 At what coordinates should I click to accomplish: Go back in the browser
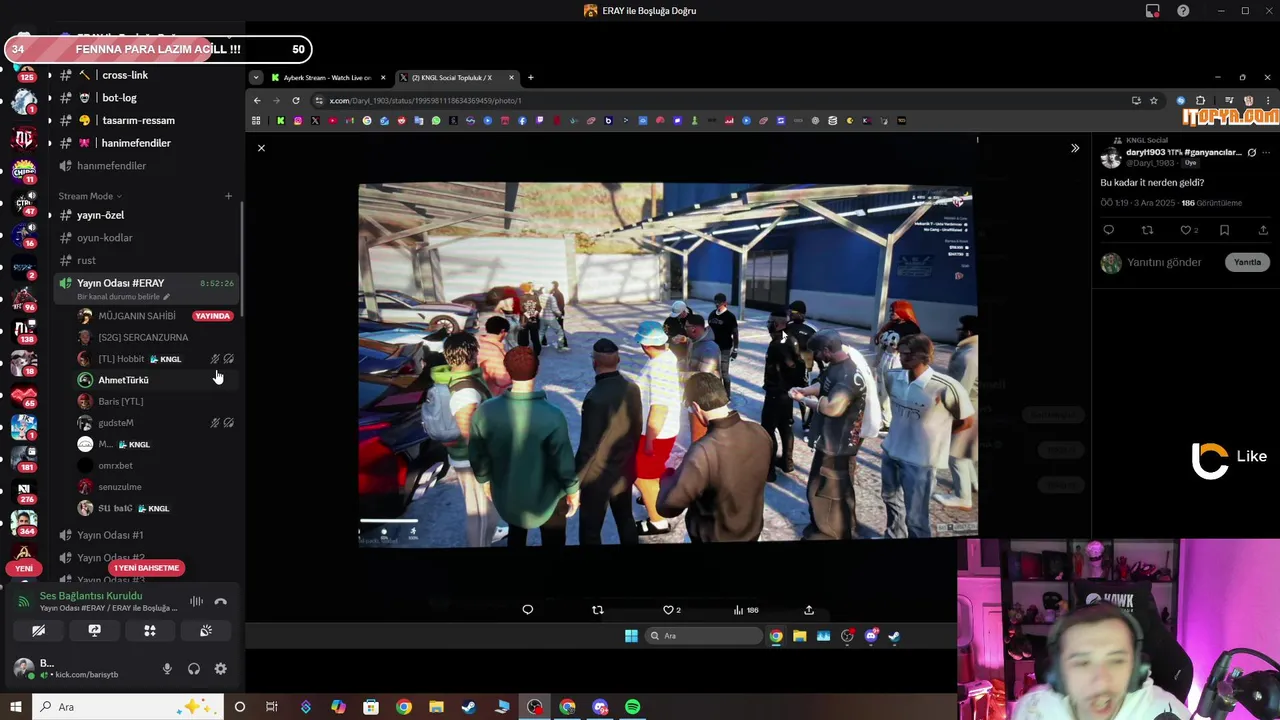pos(257,100)
